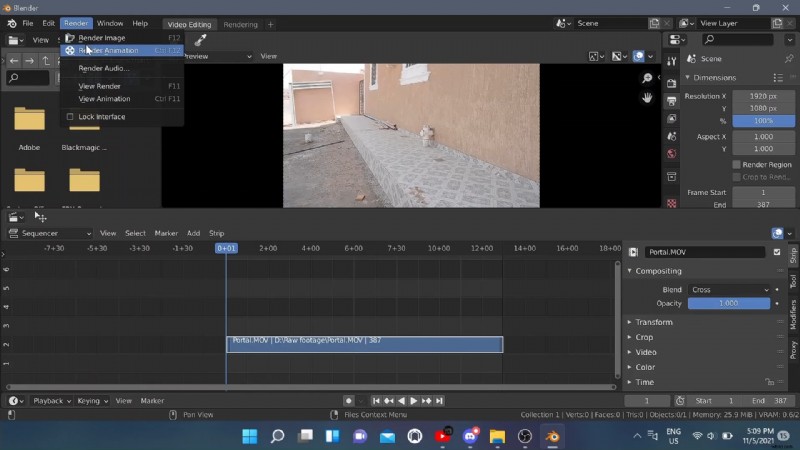Click properties search field

(737, 39)
